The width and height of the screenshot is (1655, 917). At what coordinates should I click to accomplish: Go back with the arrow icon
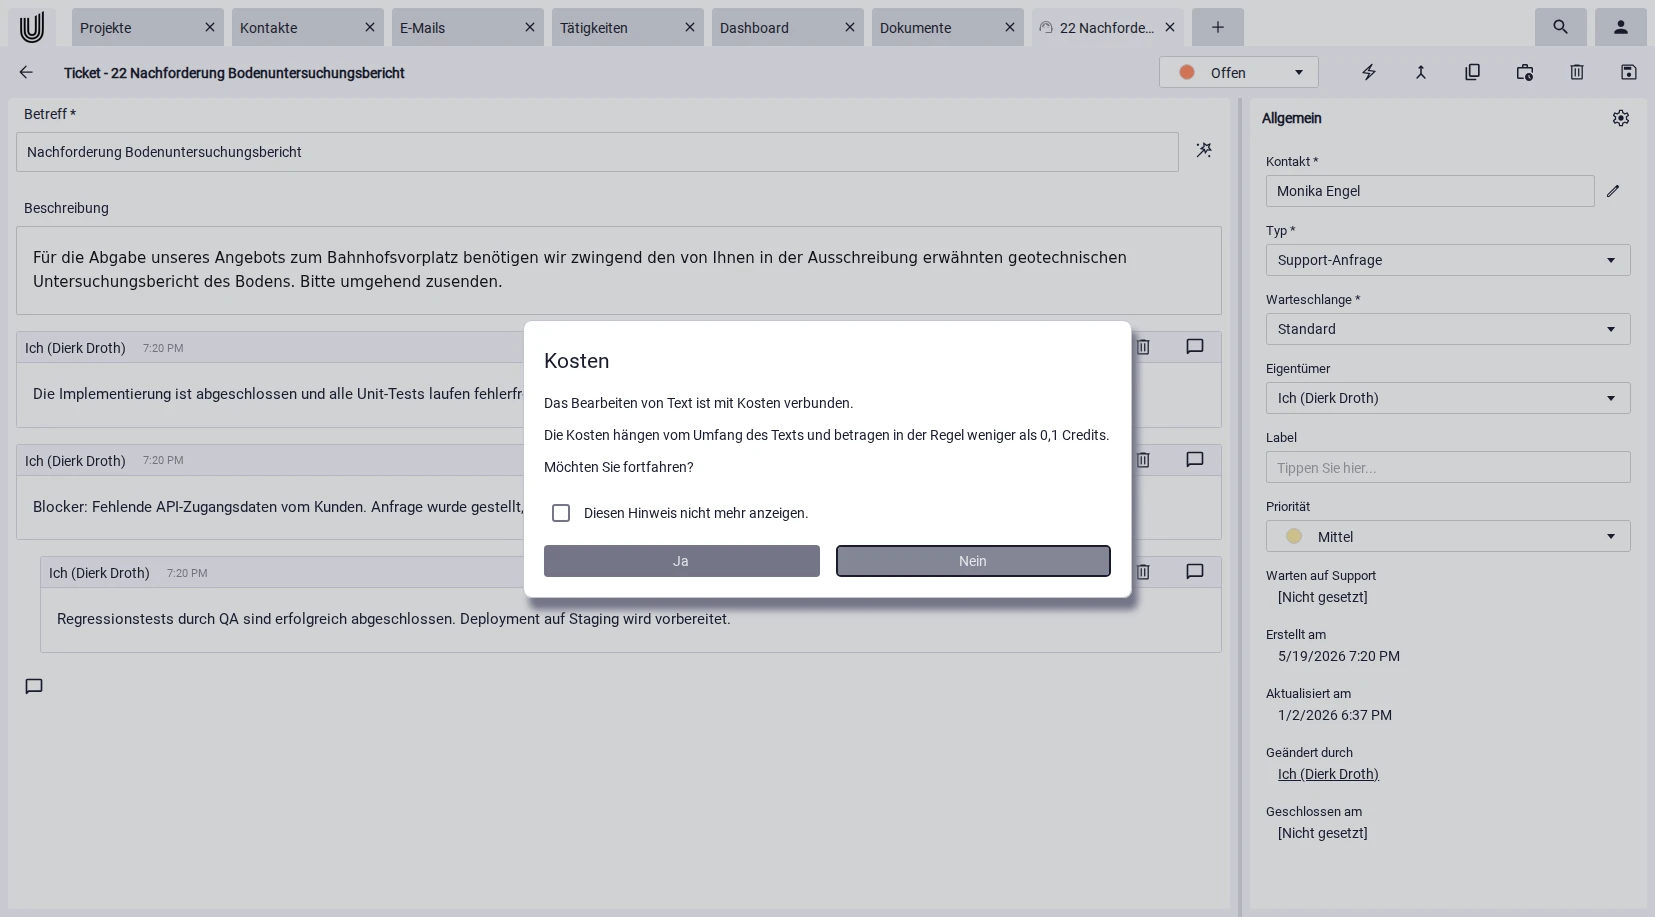pos(26,72)
